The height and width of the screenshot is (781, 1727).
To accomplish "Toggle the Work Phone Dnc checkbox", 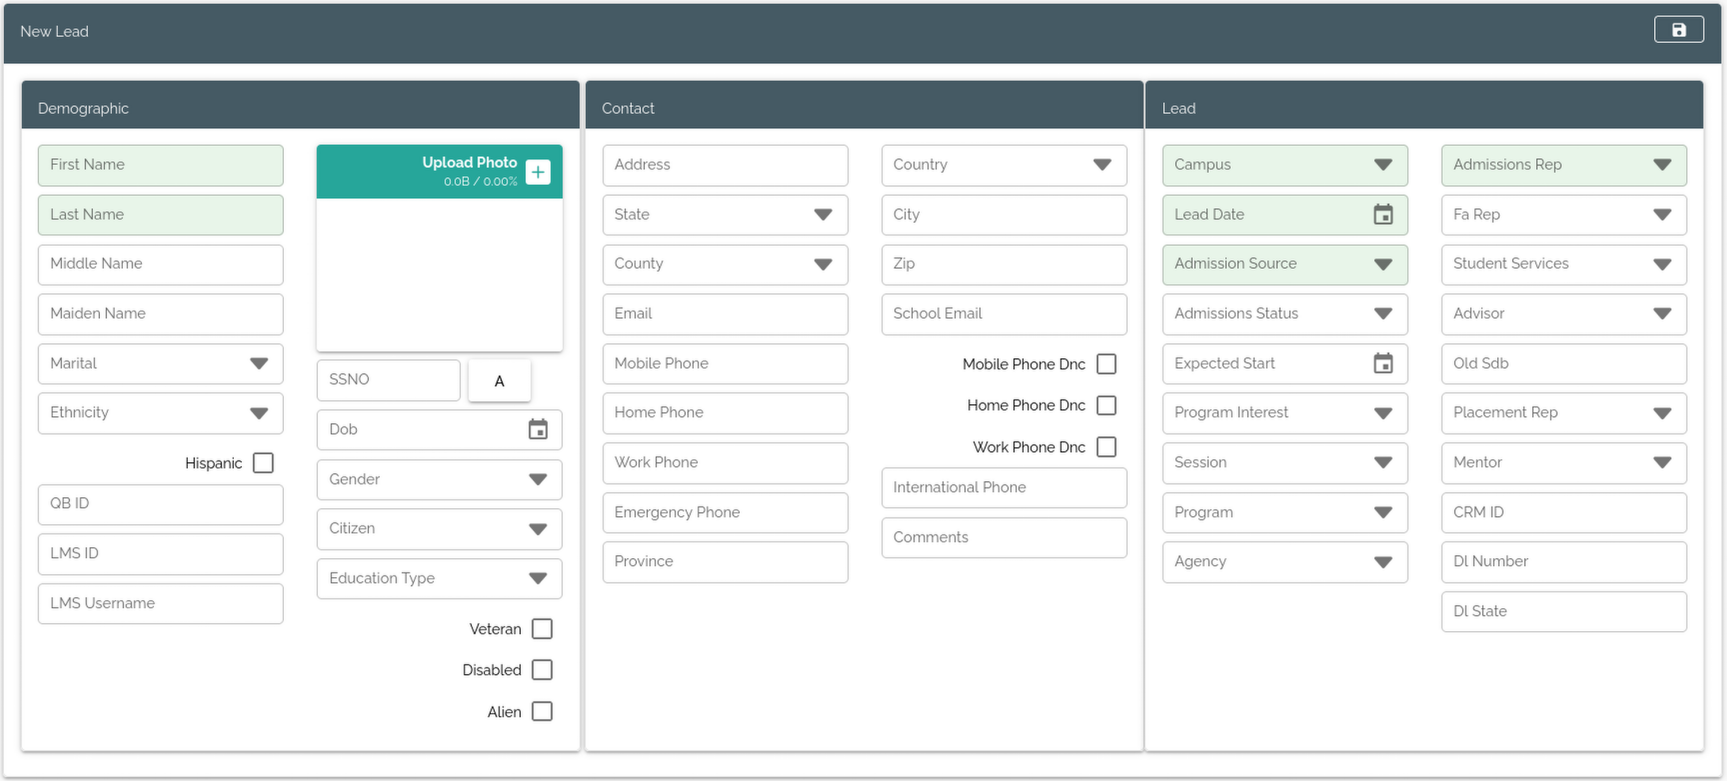I will click(x=1106, y=447).
